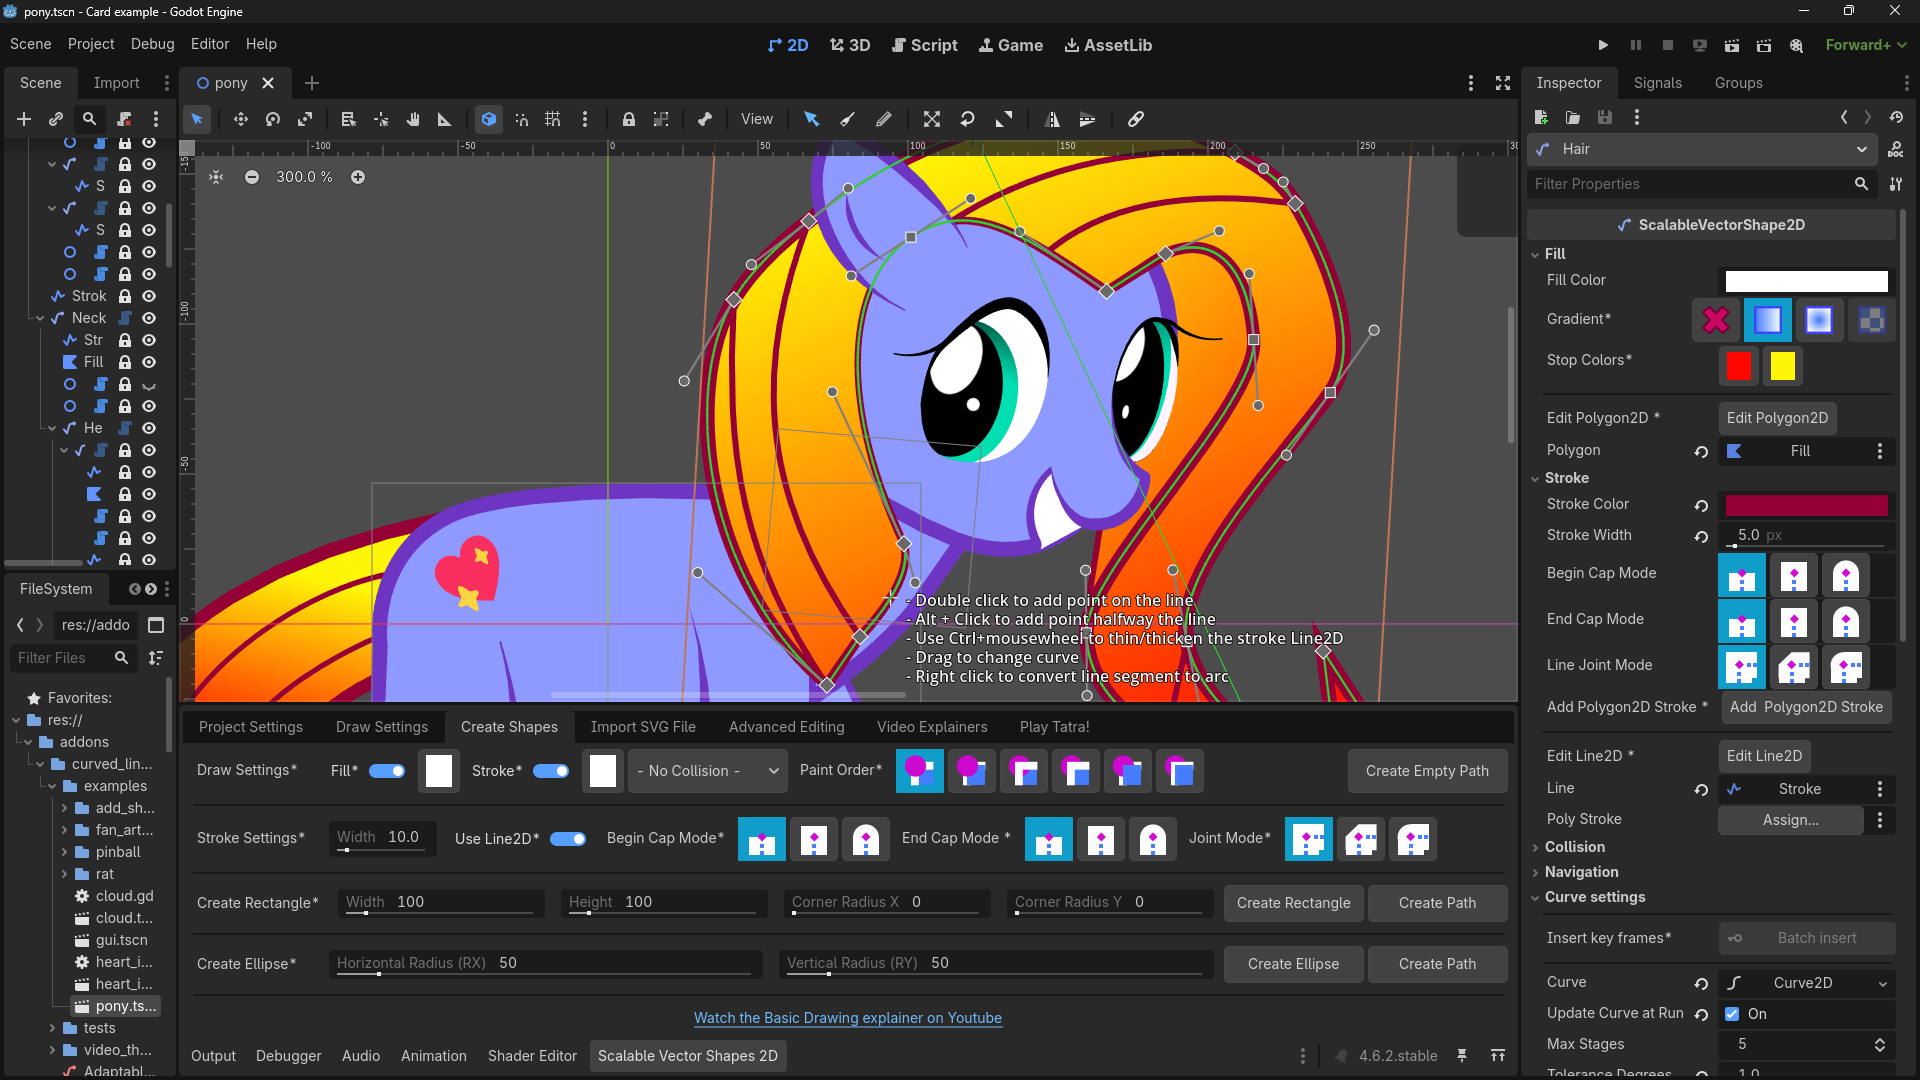Viewport: 1920px width, 1080px height.
Task: Open the Import SVG File tab
Action: (x=643, y=727)
